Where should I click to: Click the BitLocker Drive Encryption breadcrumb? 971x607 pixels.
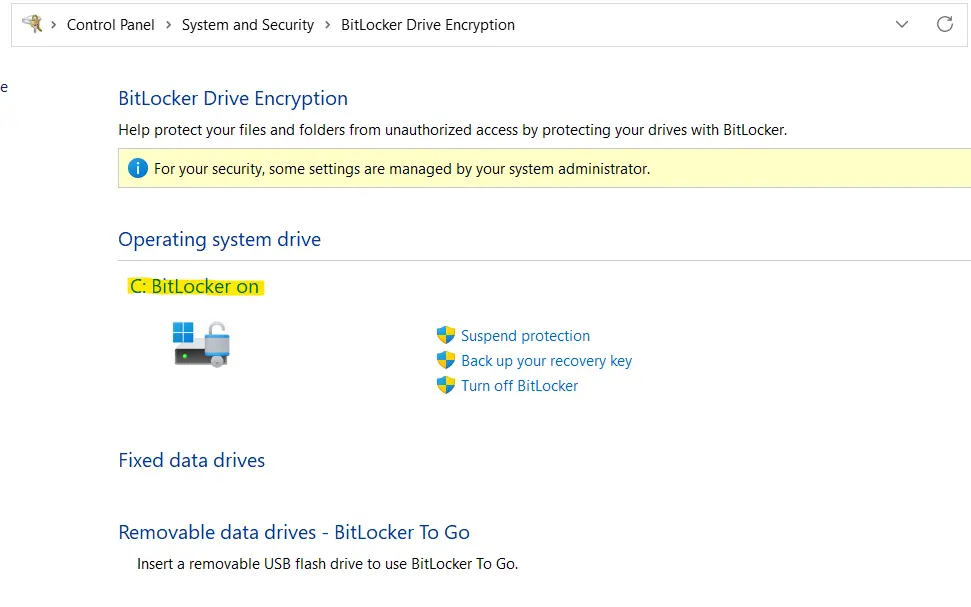pyautogui.click(x=427, y=24)
